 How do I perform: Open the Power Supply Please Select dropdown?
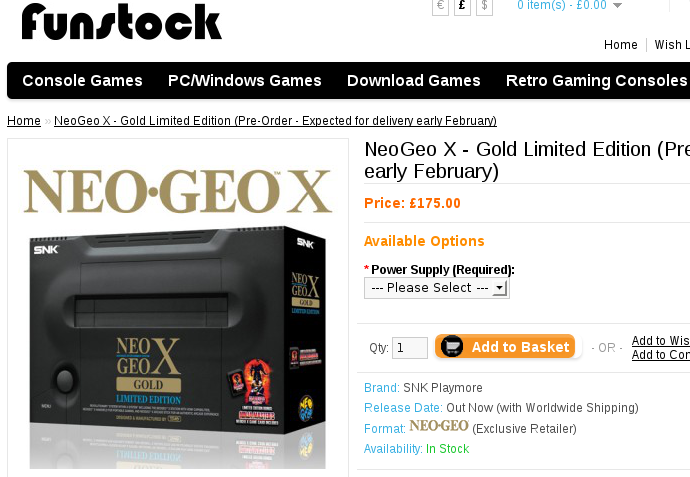point(437,288)
